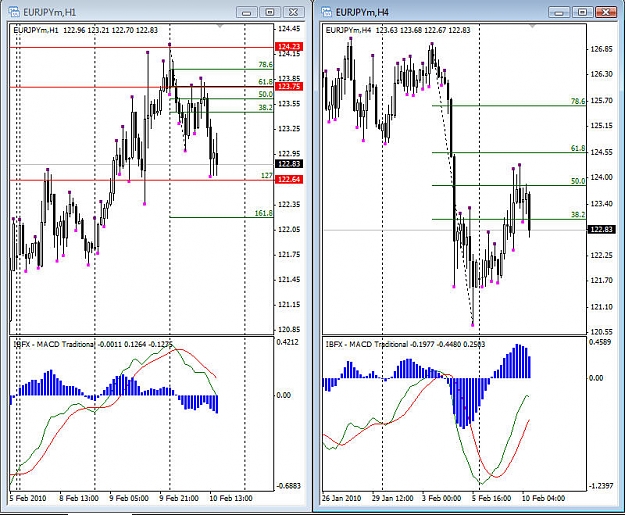Click the EURJPYm,H1 OHLC header text
This screenshot has height=515, width=625.
[x=85, y=30]
